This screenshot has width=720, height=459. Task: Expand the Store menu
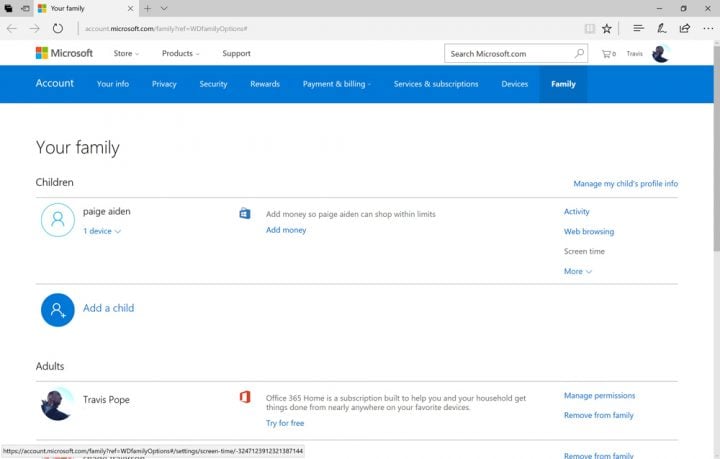point(126,53)
